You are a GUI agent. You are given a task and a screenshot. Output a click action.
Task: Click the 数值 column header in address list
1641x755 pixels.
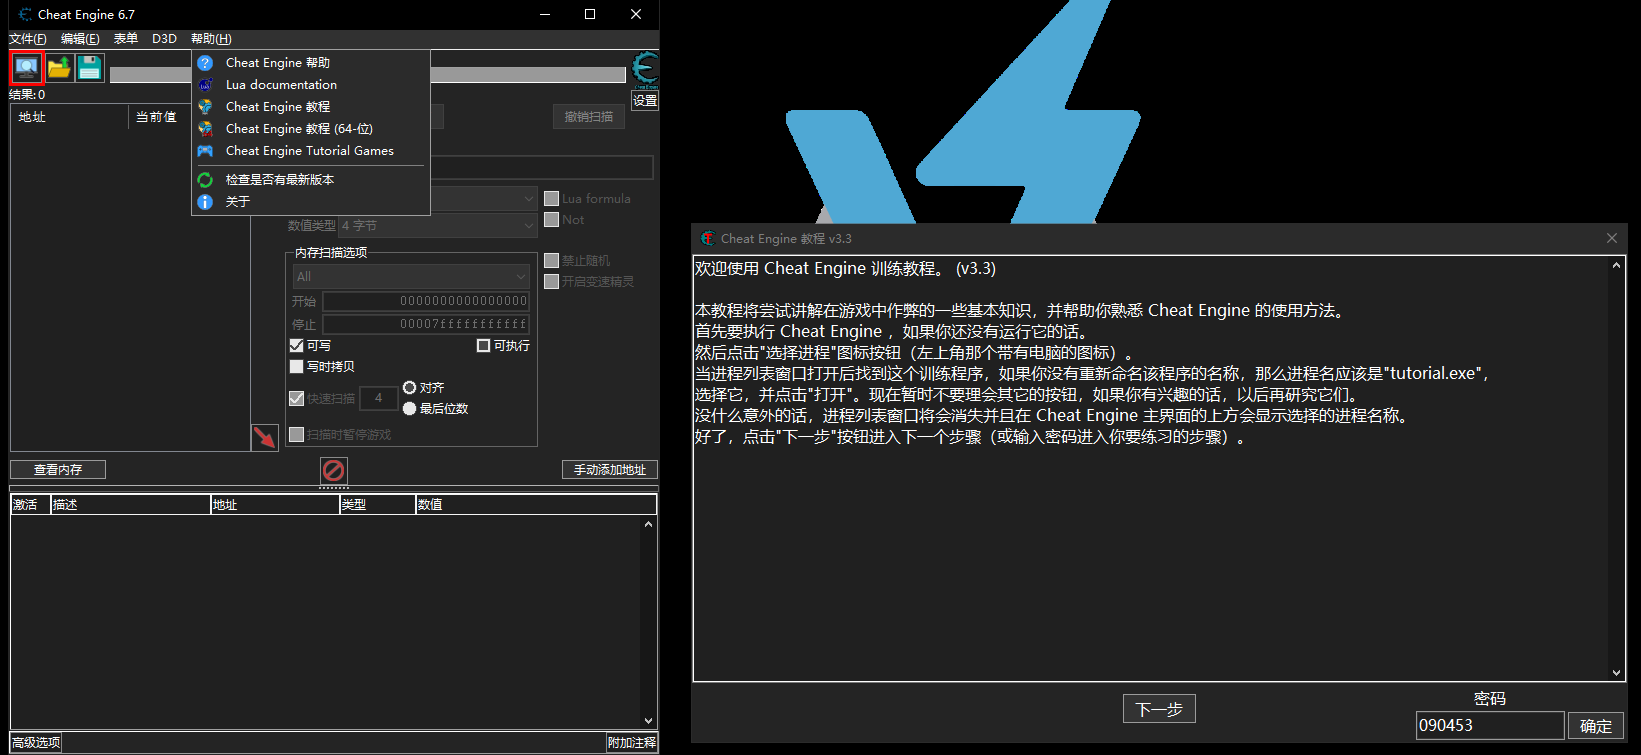tap(536, 505)
